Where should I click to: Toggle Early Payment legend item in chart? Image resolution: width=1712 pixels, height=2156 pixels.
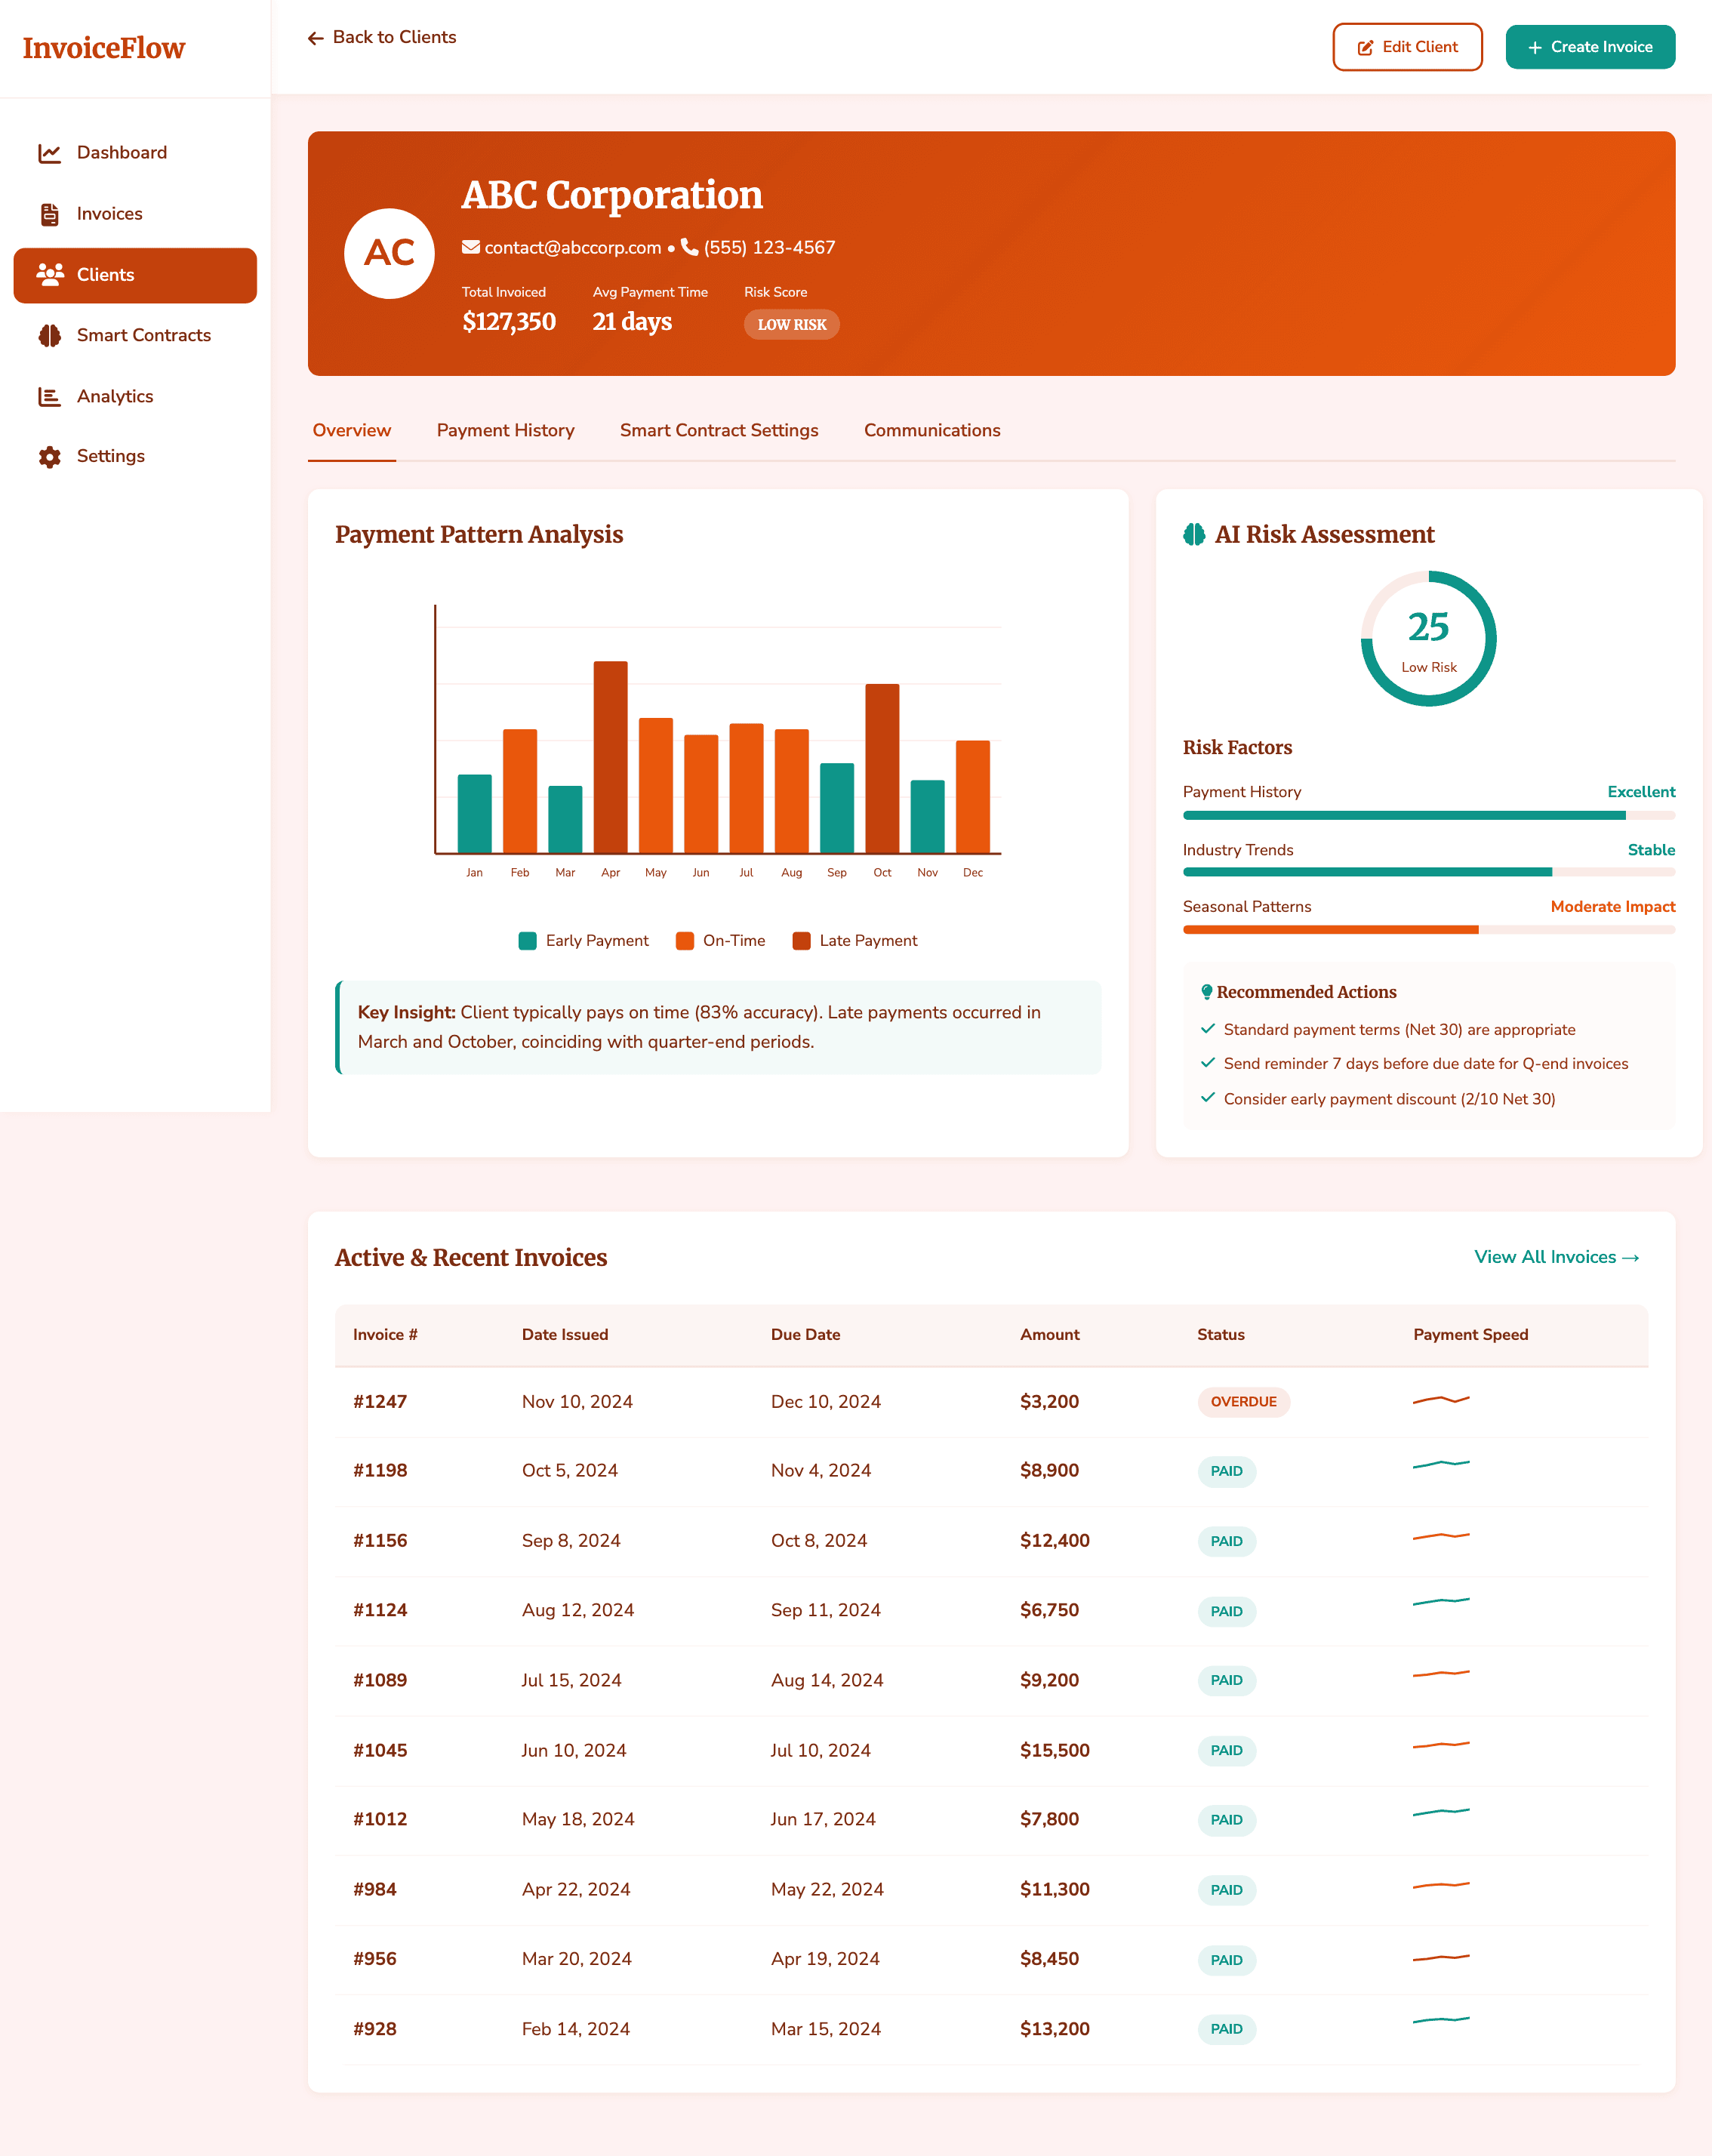pyautogui.click(x=584, y=941)
